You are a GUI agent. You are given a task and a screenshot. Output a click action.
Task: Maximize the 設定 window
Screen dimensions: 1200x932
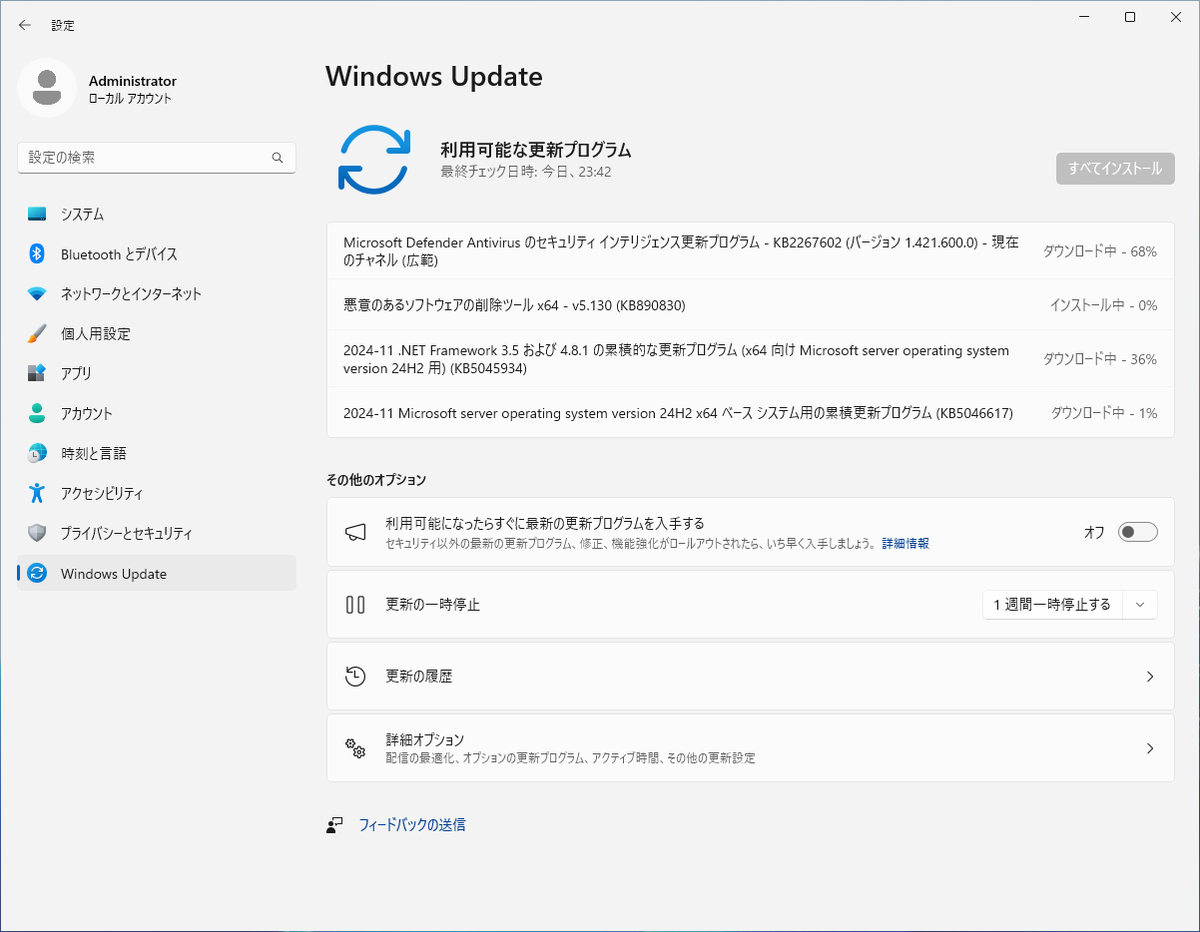tap(1130, 17)
